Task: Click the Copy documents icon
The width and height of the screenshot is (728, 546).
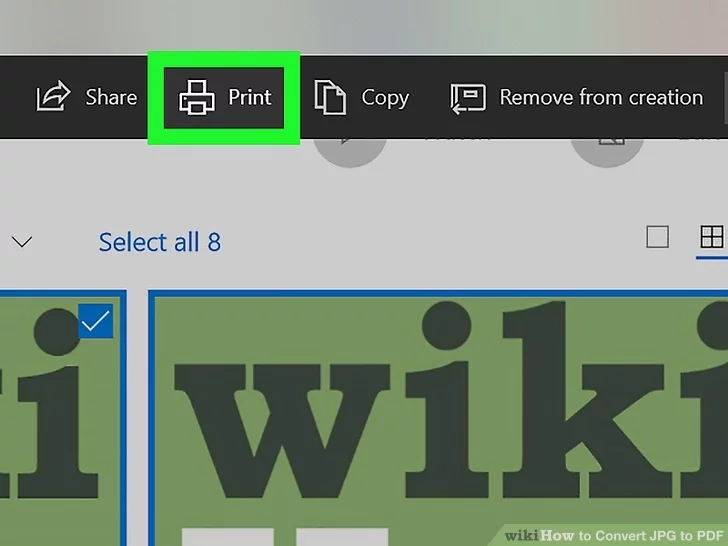Action: coord(330,97)
